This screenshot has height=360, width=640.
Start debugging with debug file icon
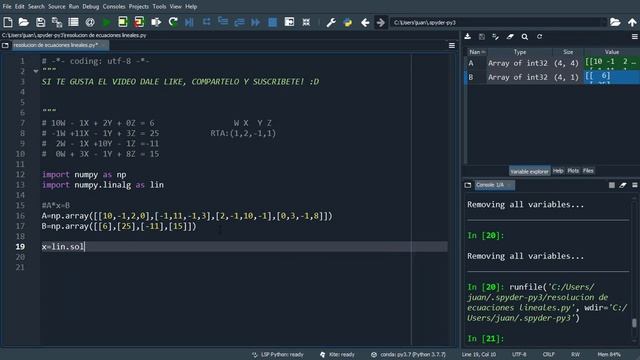(189, 22)
